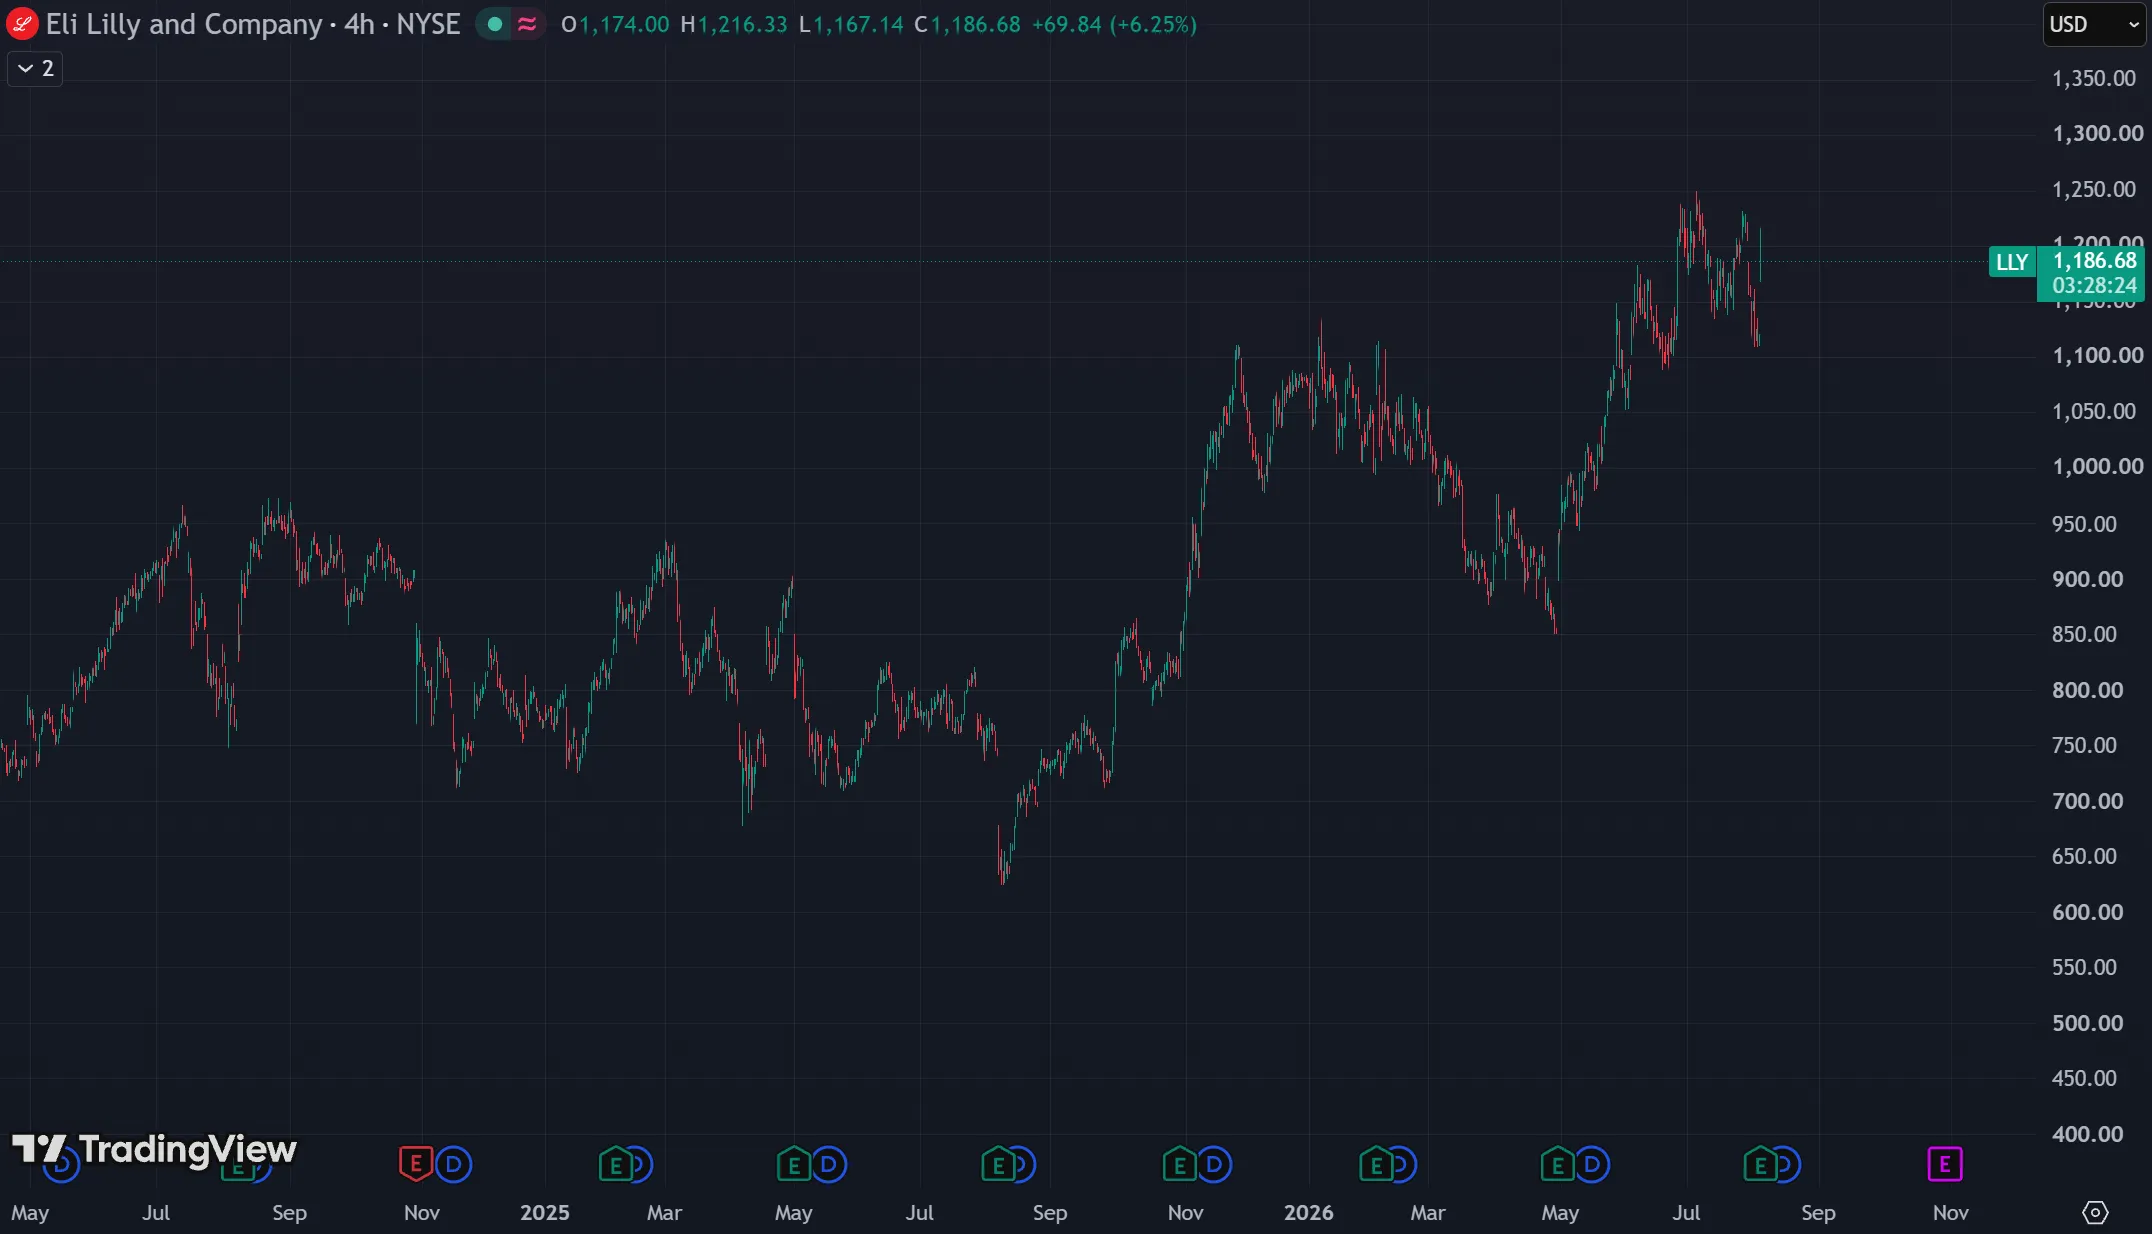Click the dividend marker before Sep 2026
Viewport: 2152px width, 1234px height.
(x=1789, y=1164)
